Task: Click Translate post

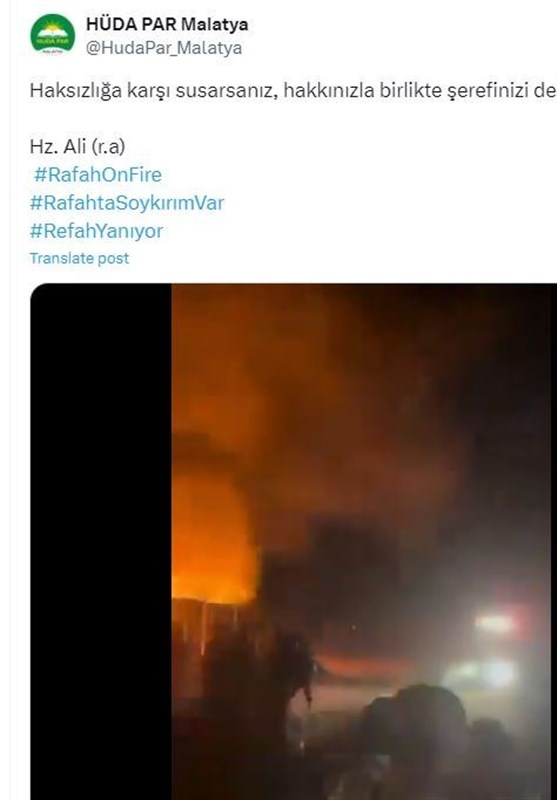Action: pyautogui.click(x=79, y=258)
